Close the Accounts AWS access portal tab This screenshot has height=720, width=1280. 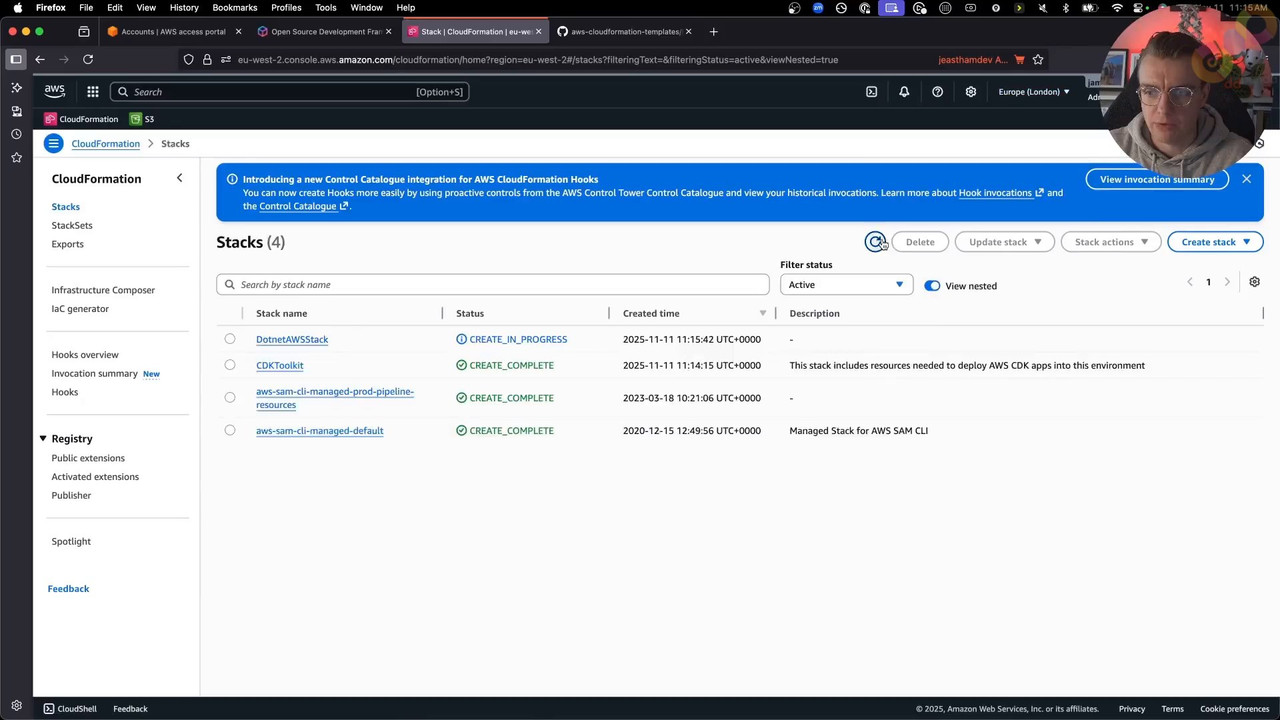point(238,32)
